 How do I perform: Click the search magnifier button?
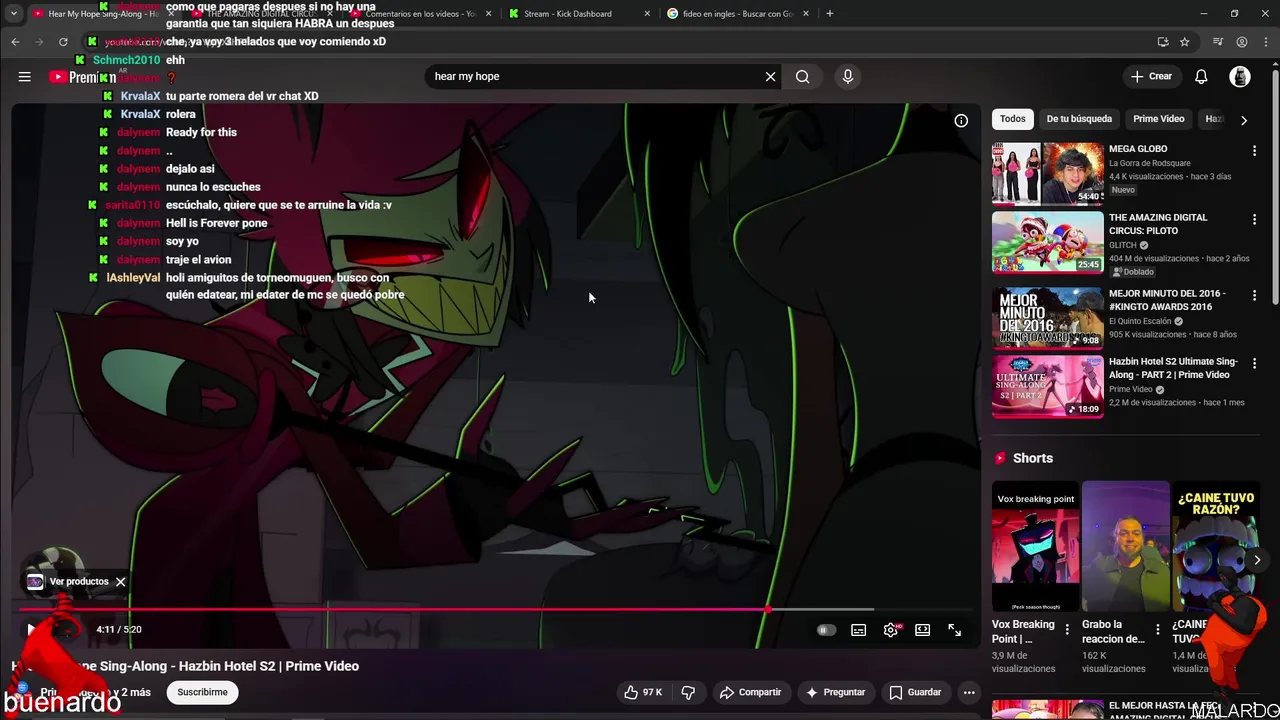point(803,77)
